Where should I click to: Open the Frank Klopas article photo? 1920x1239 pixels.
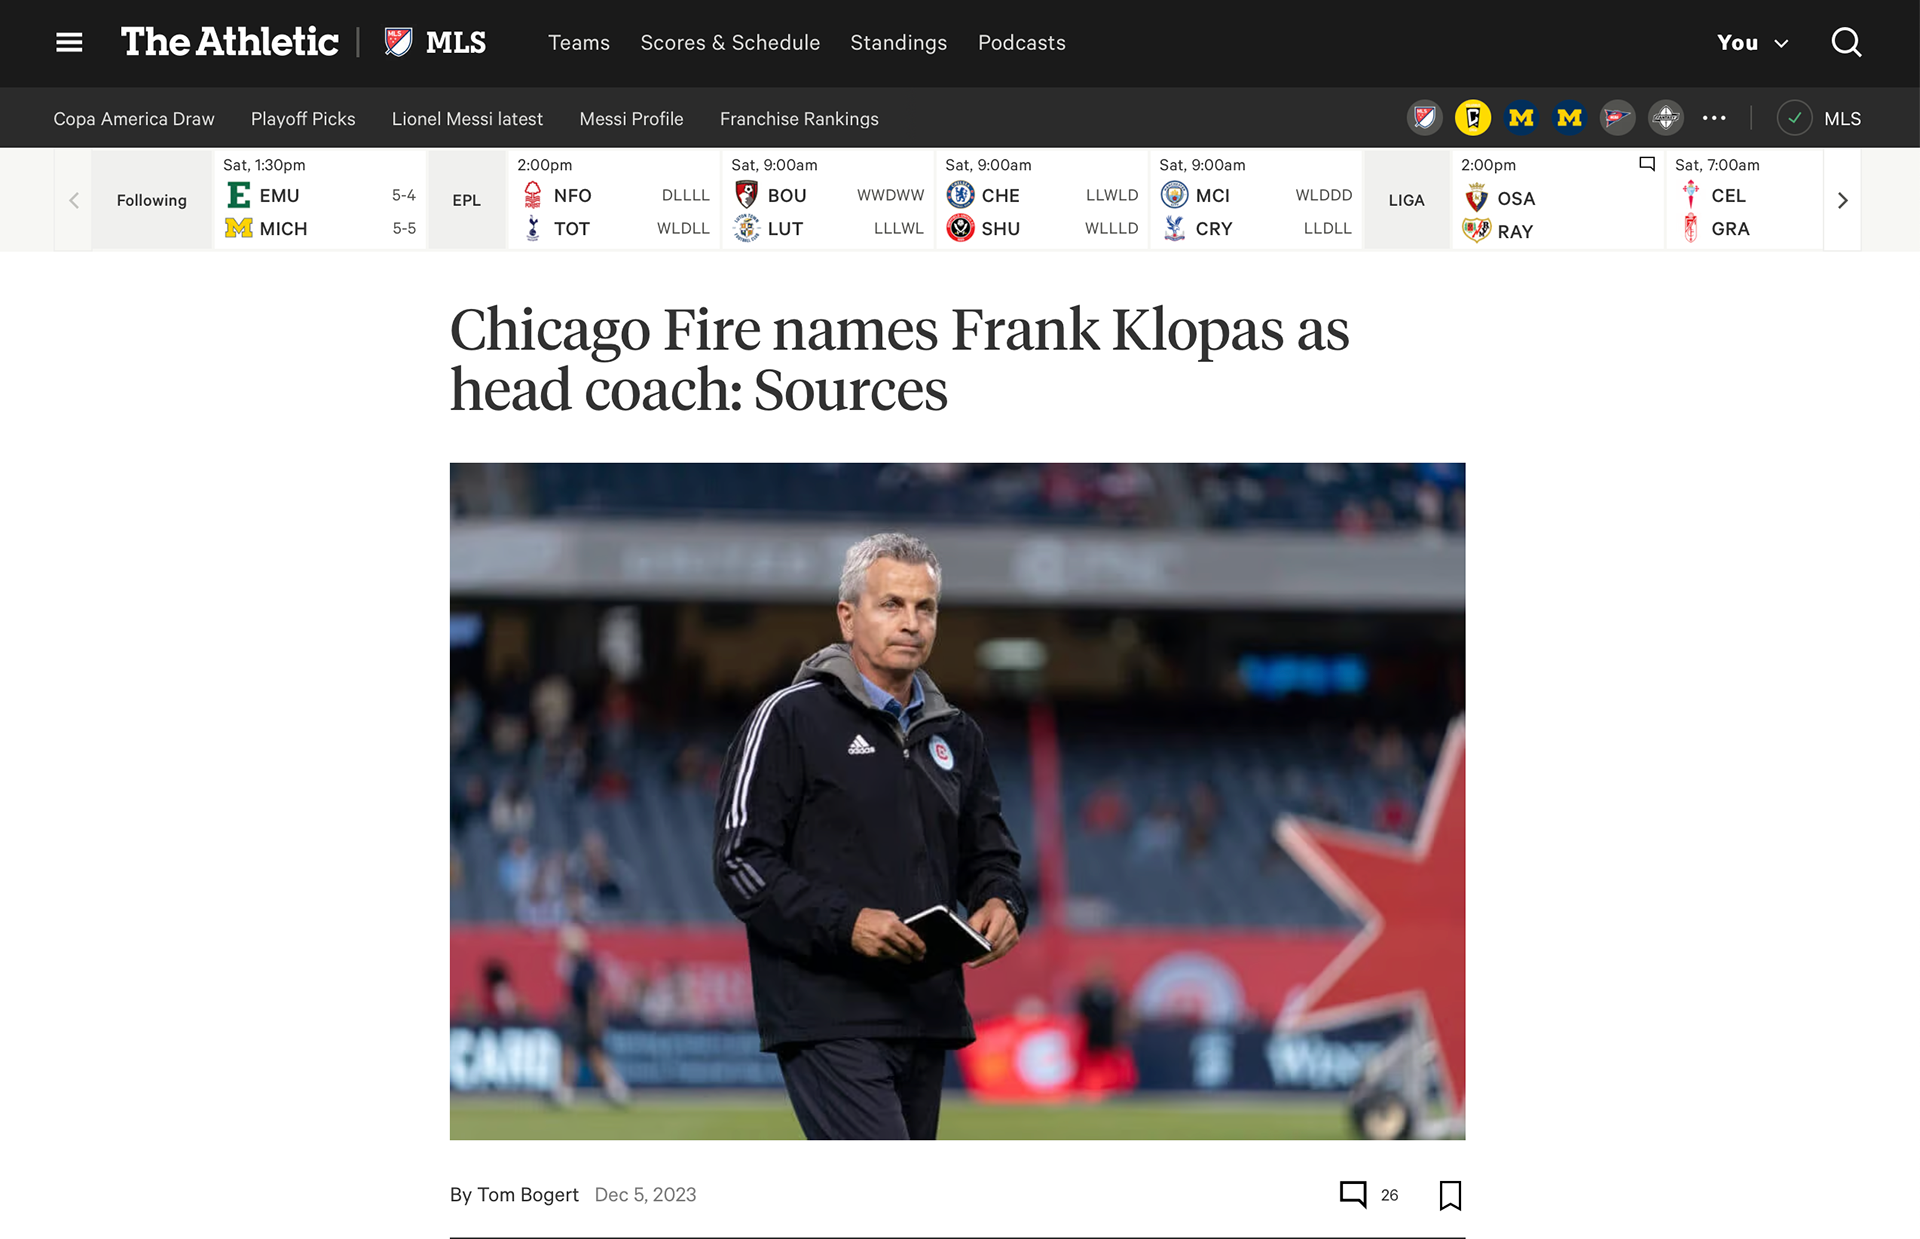tap(957, 801)
